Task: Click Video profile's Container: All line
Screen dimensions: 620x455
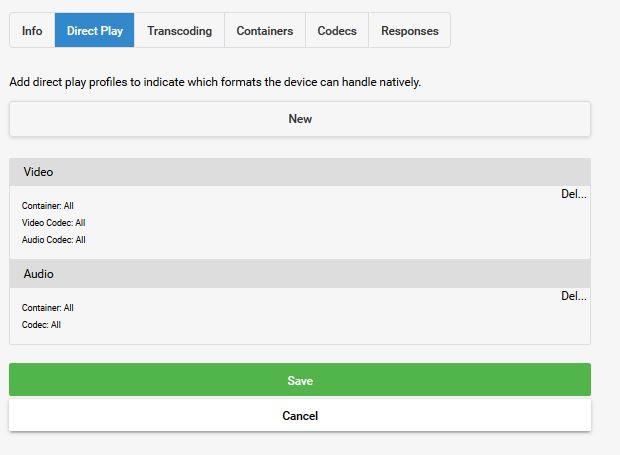Action: tap(48, 206)
